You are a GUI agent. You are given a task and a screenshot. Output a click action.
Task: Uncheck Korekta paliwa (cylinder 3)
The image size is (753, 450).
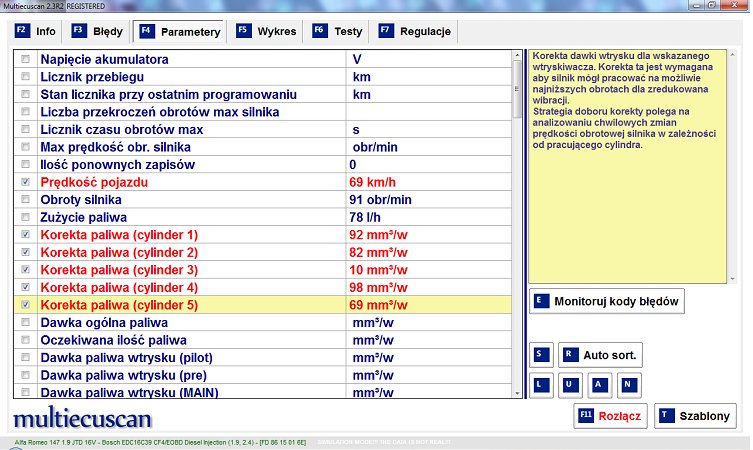click(26, 270)
